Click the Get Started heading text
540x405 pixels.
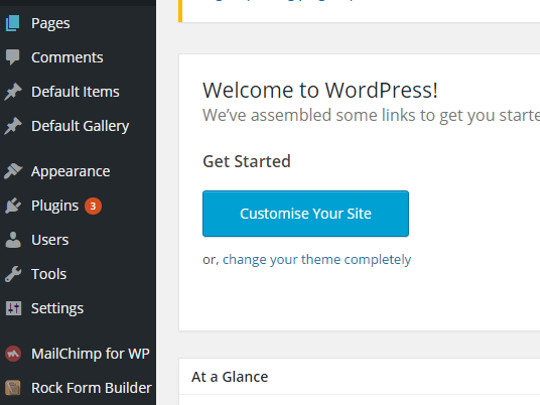pos(247,161)
